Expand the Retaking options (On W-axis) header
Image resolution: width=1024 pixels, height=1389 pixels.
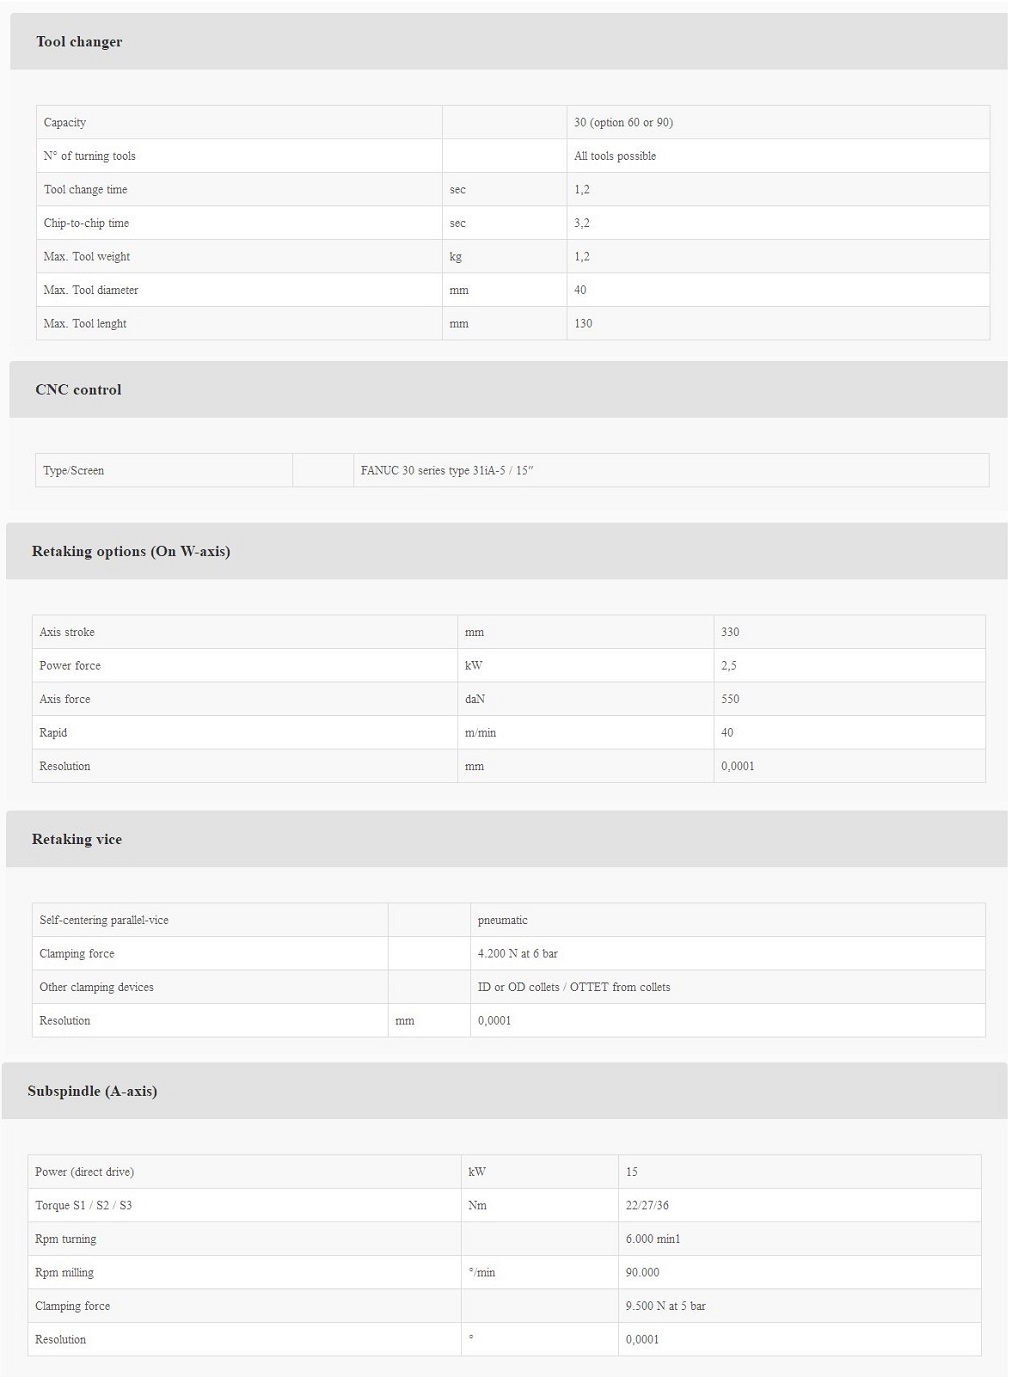(x=131, y=552)
